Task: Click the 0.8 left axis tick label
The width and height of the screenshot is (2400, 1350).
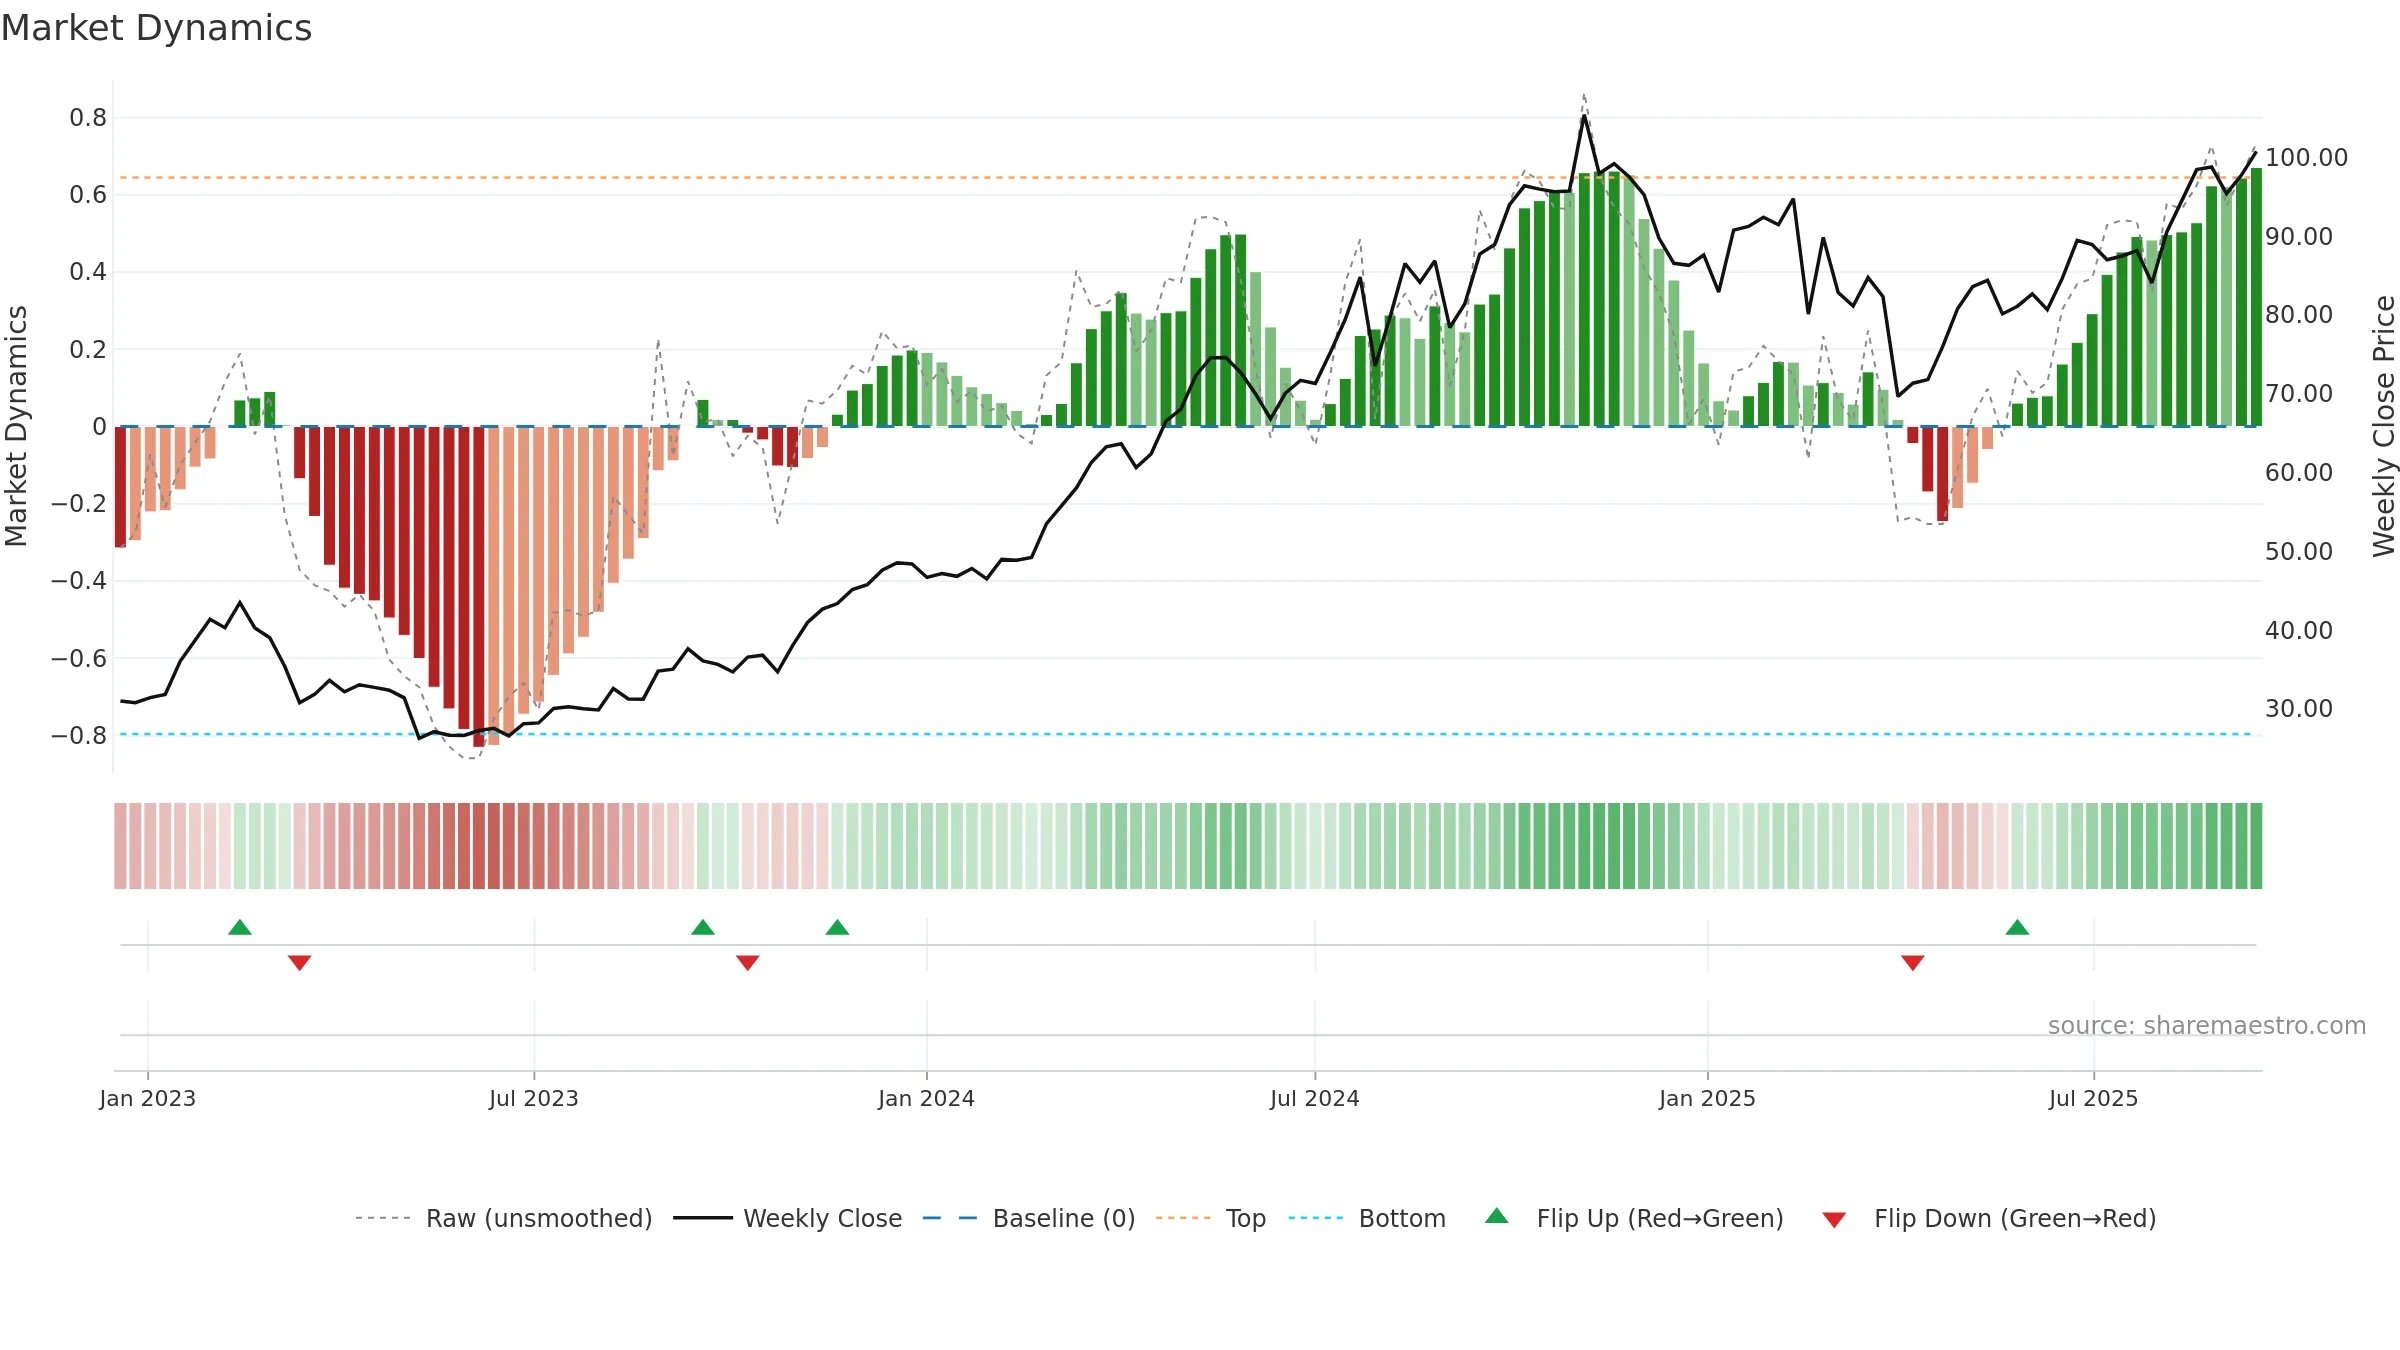Action: coord(88,117)
